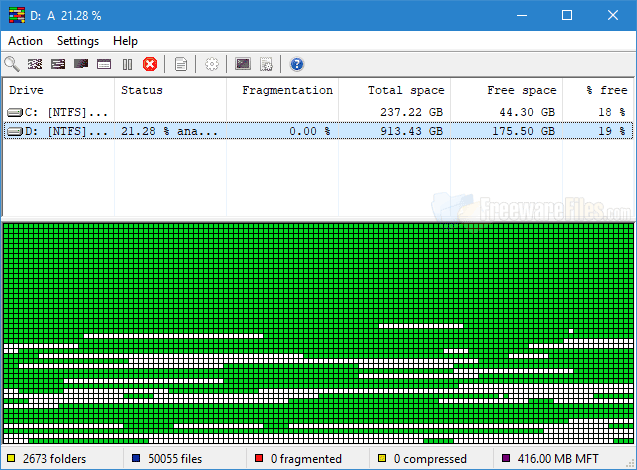Start Full optimization from the toolbar

click(x=81, y=64)
